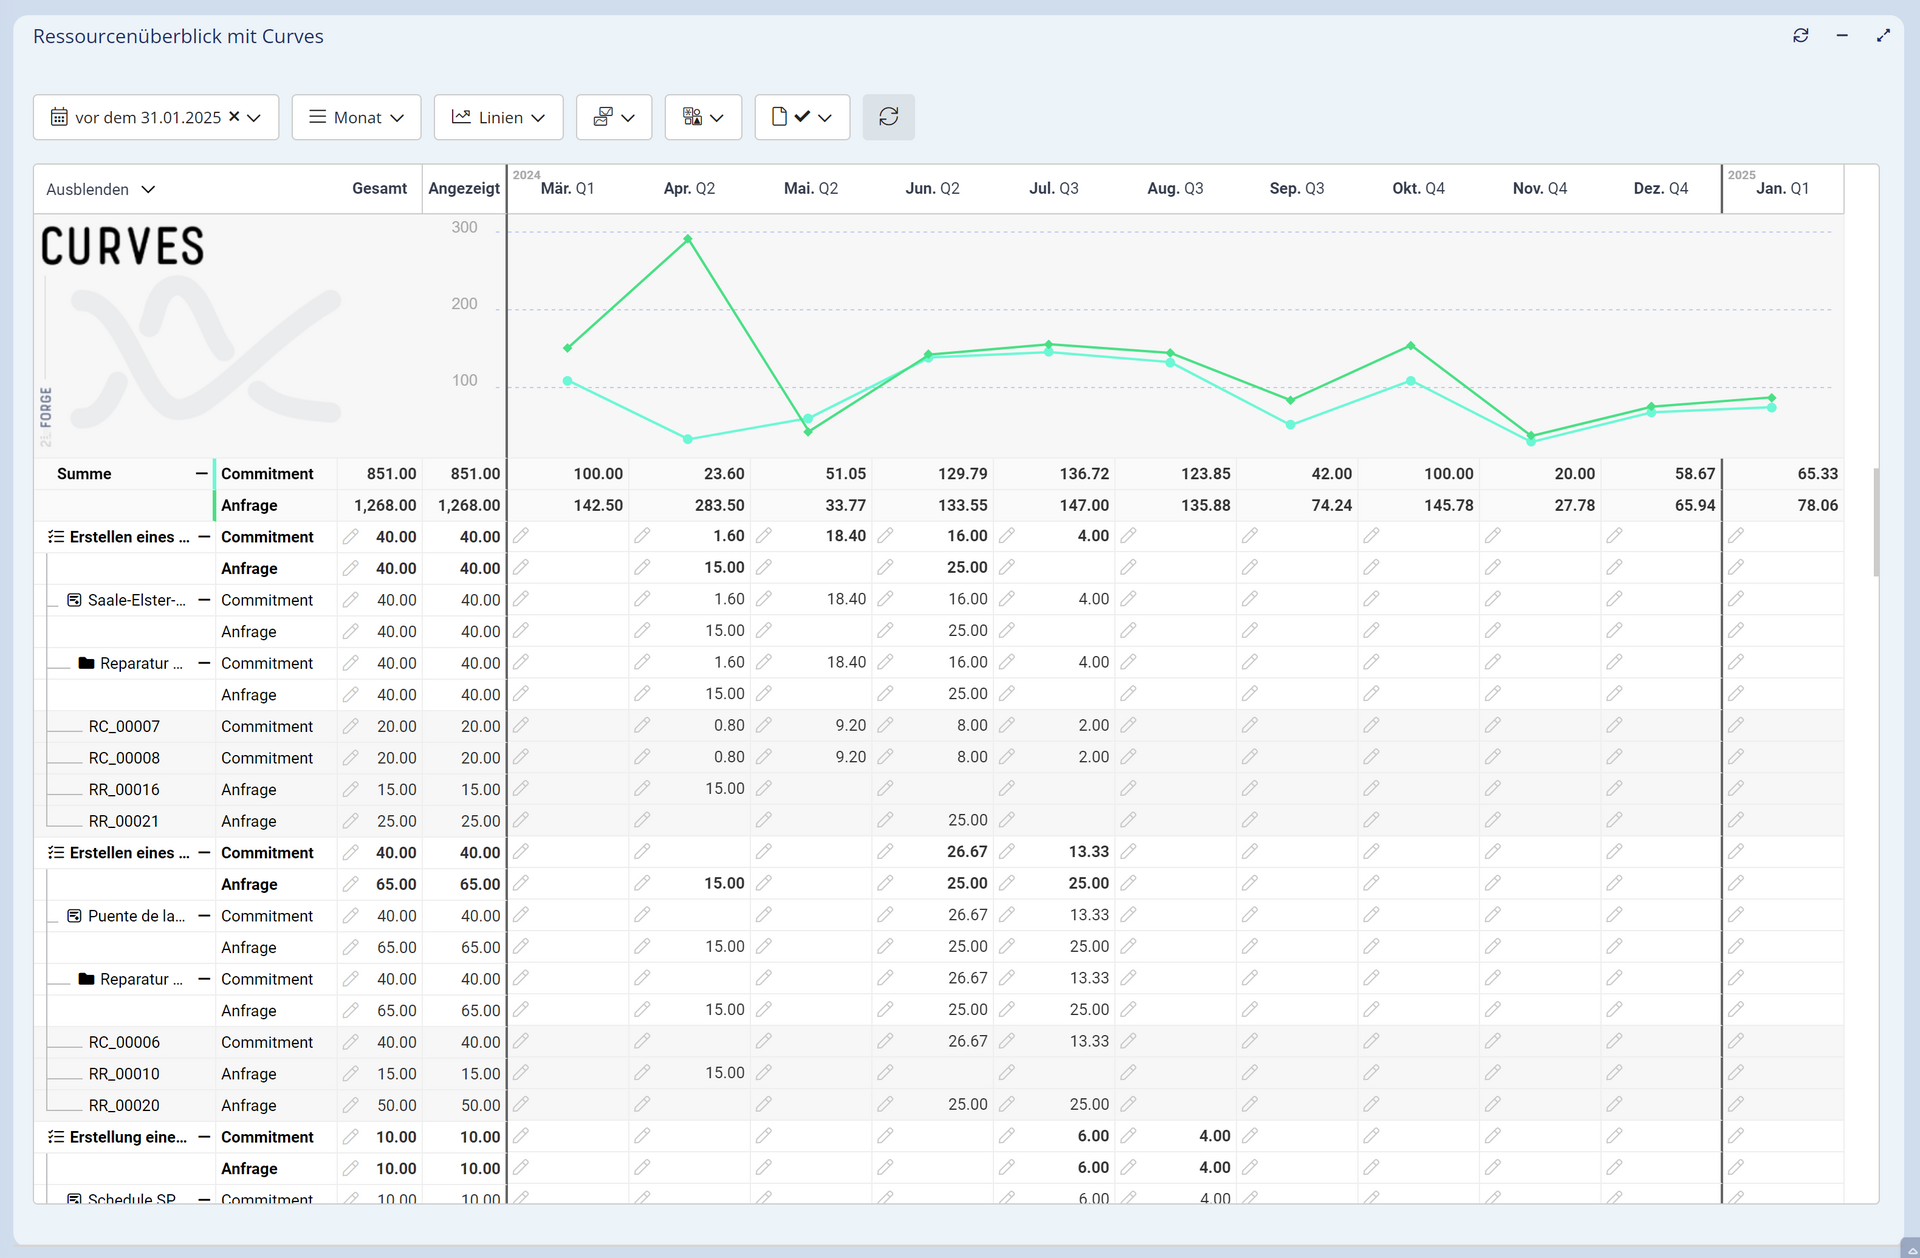Click the April peak point on the chart
Viewport: 1920px width, 1258px height.
(x=688, y=239)
